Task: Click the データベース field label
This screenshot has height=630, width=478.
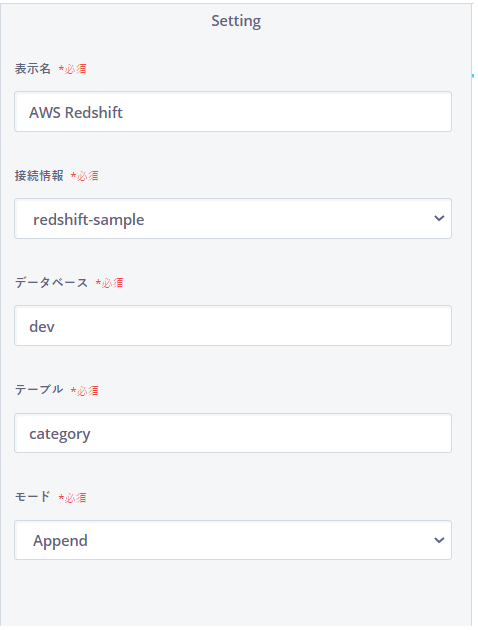Action: [51, 282]
